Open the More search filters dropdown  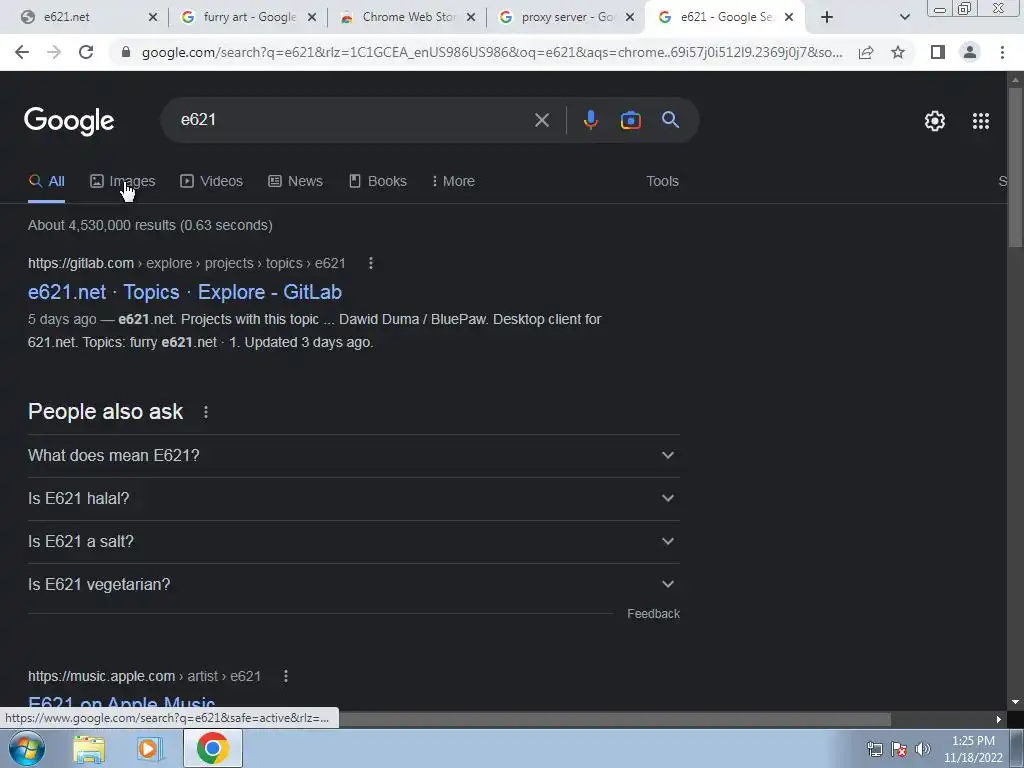coord(453,181)
